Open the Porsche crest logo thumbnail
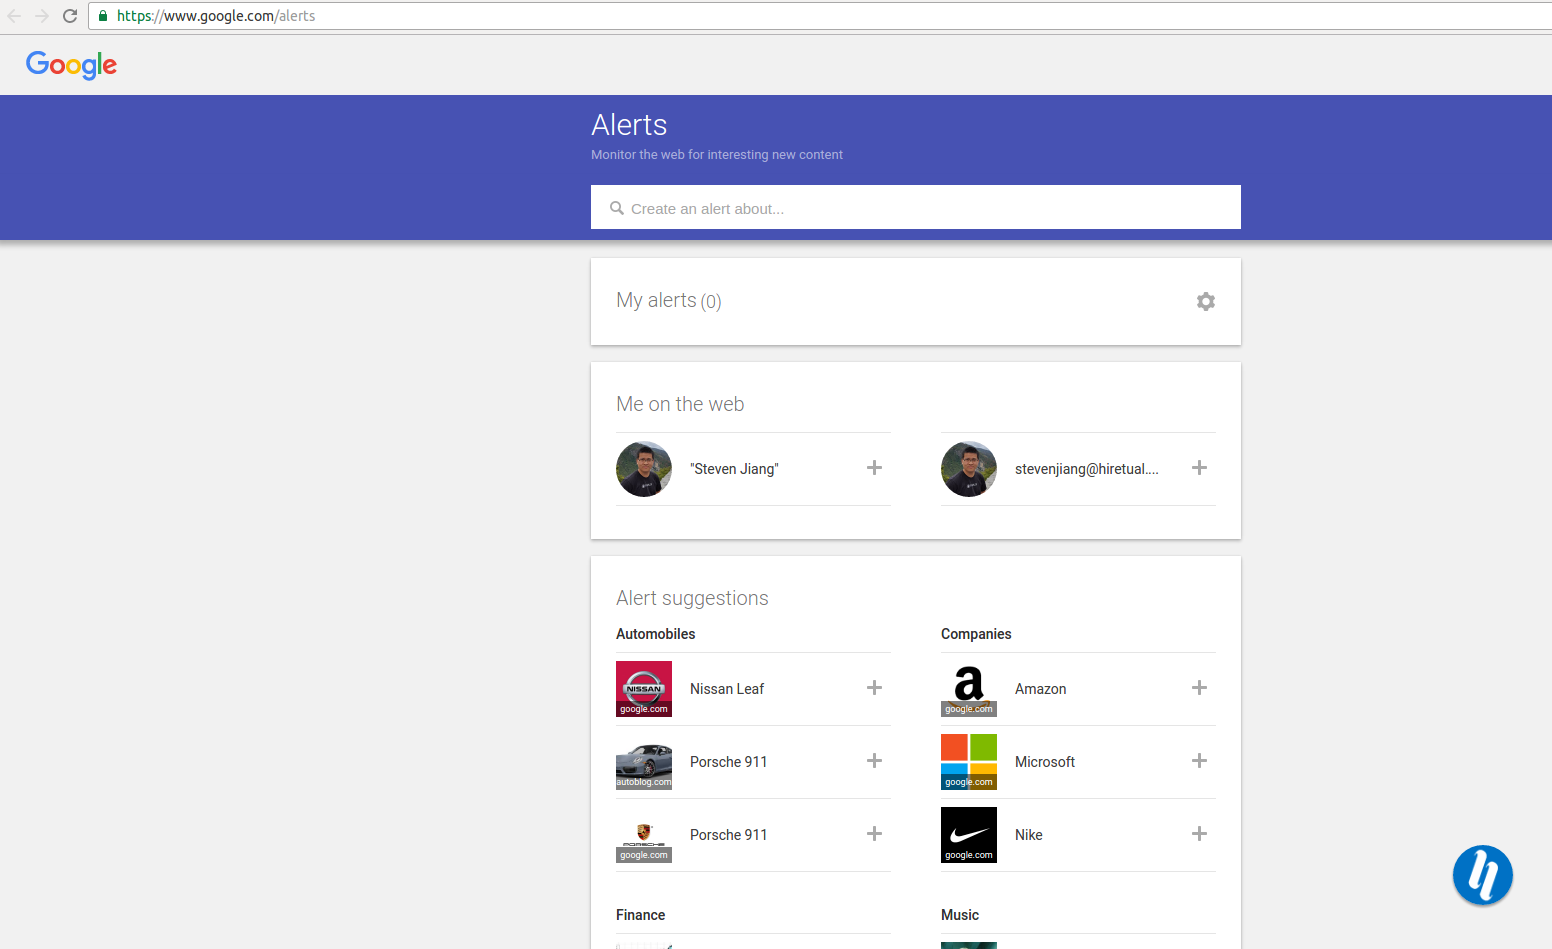The width and height of the screenshot is (1552, 949). [644, 835]
